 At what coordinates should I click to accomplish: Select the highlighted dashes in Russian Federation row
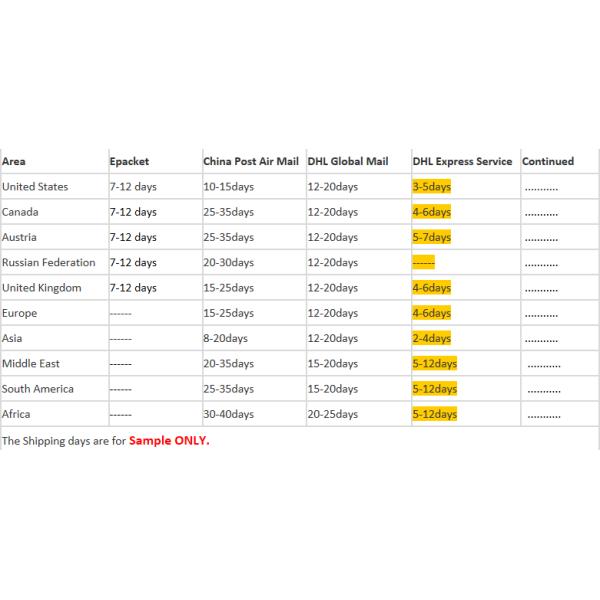tap(423, 262)
